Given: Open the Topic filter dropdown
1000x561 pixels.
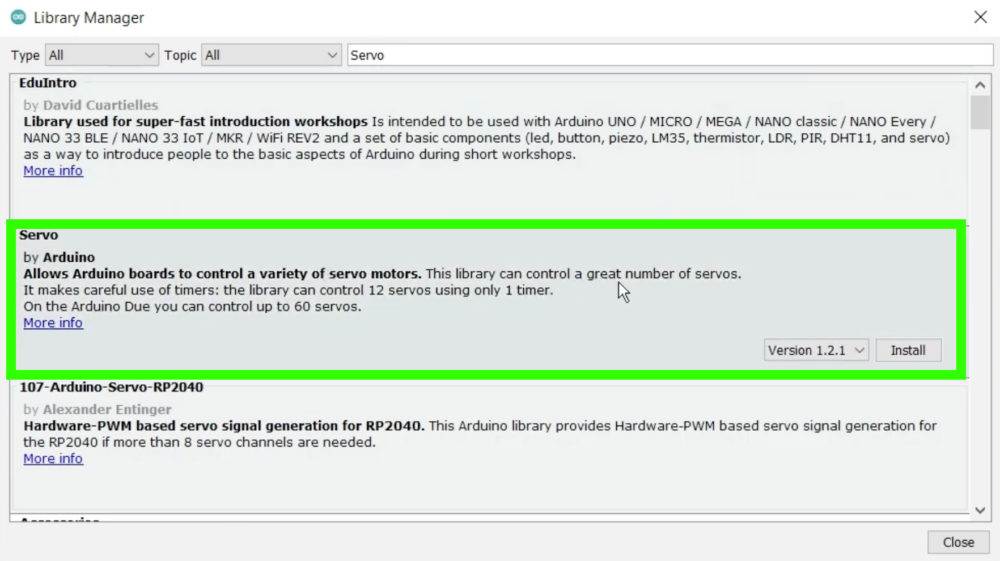Looking at the screenshot, I should click(271, 55).
